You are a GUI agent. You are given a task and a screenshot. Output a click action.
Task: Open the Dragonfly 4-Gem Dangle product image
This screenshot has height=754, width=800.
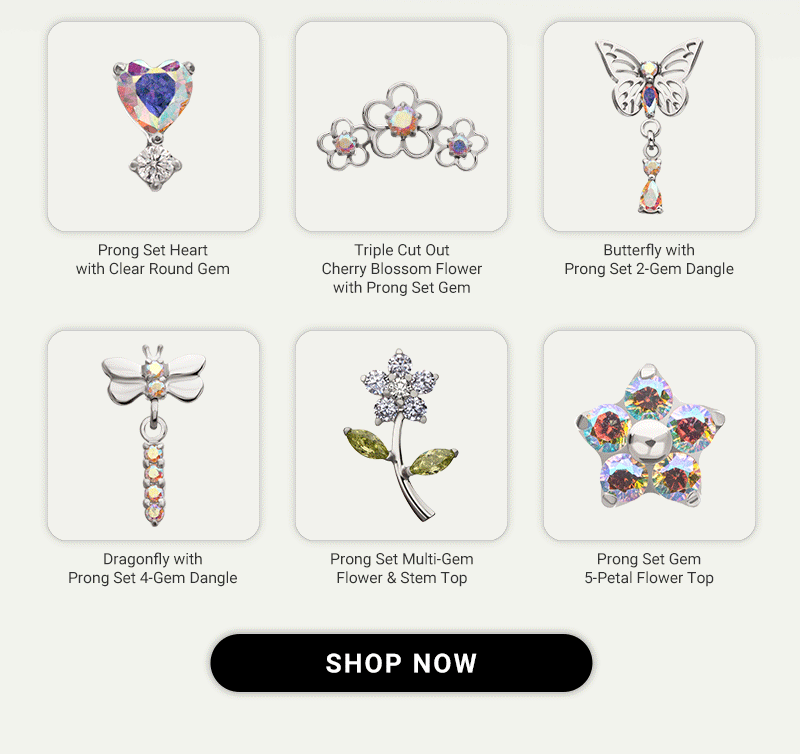coord(154,435)
